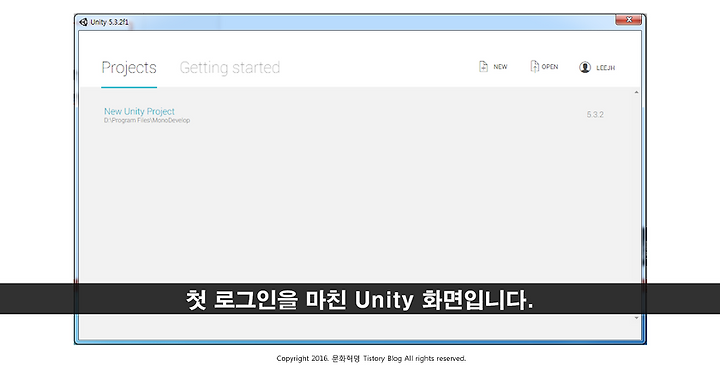Image resolution: width=720 pixels, height=365 pixels.
Task: Click the NEW button label
Action: pos(500,67)
